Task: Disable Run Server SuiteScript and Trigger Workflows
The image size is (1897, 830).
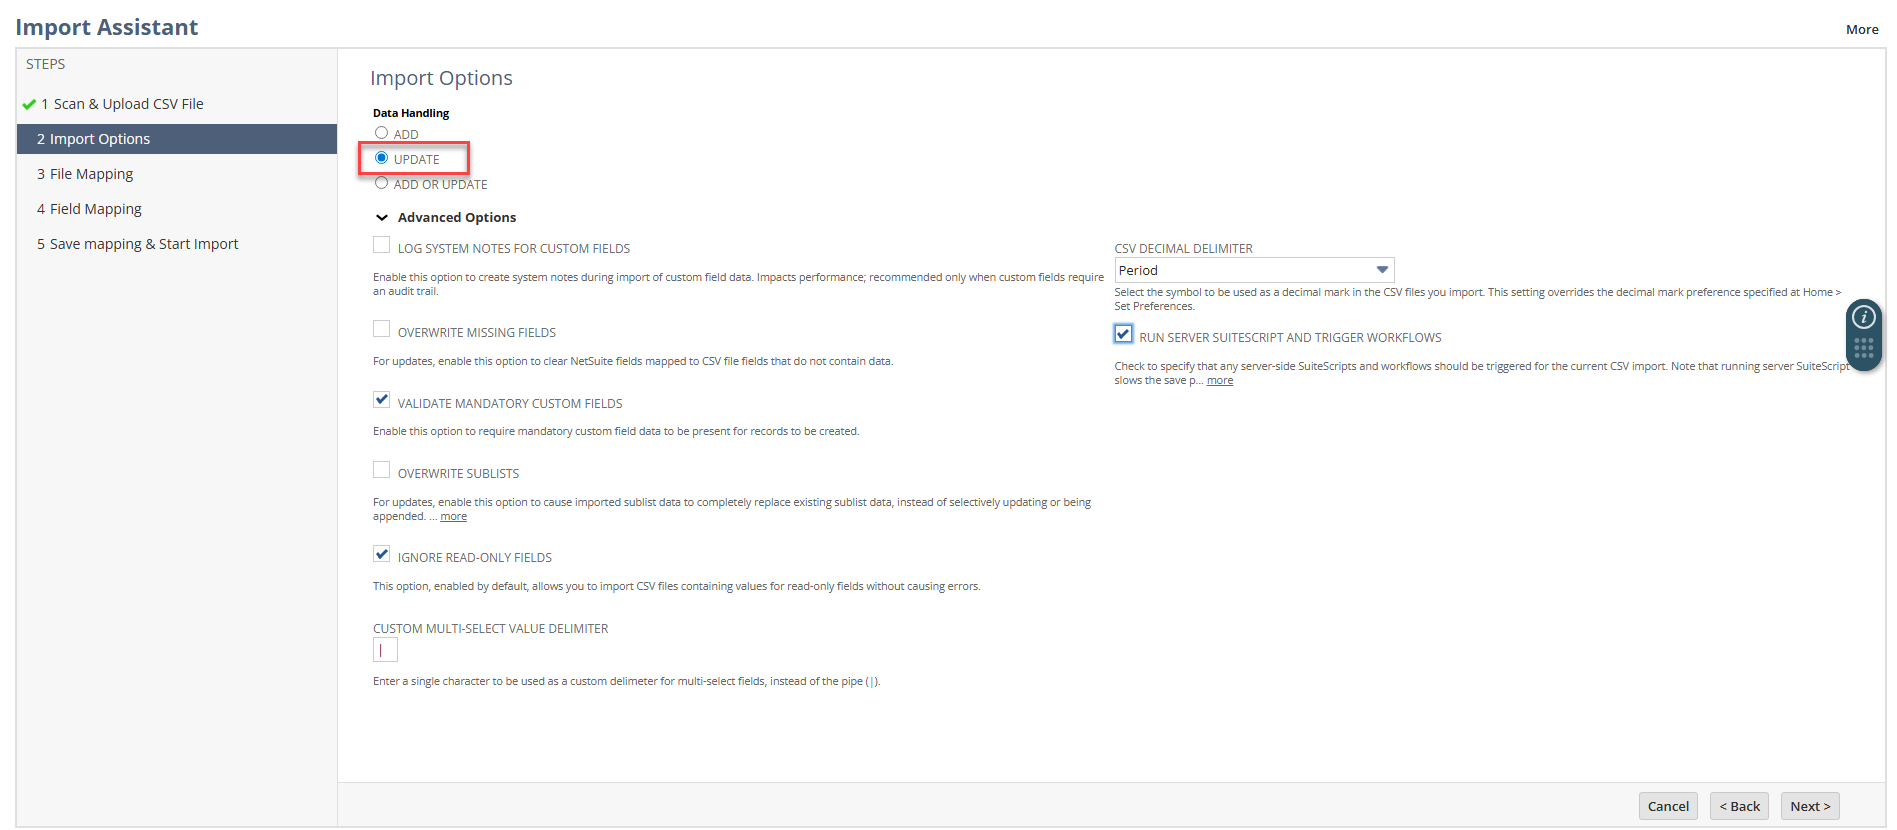Action: coord(1123,334)
